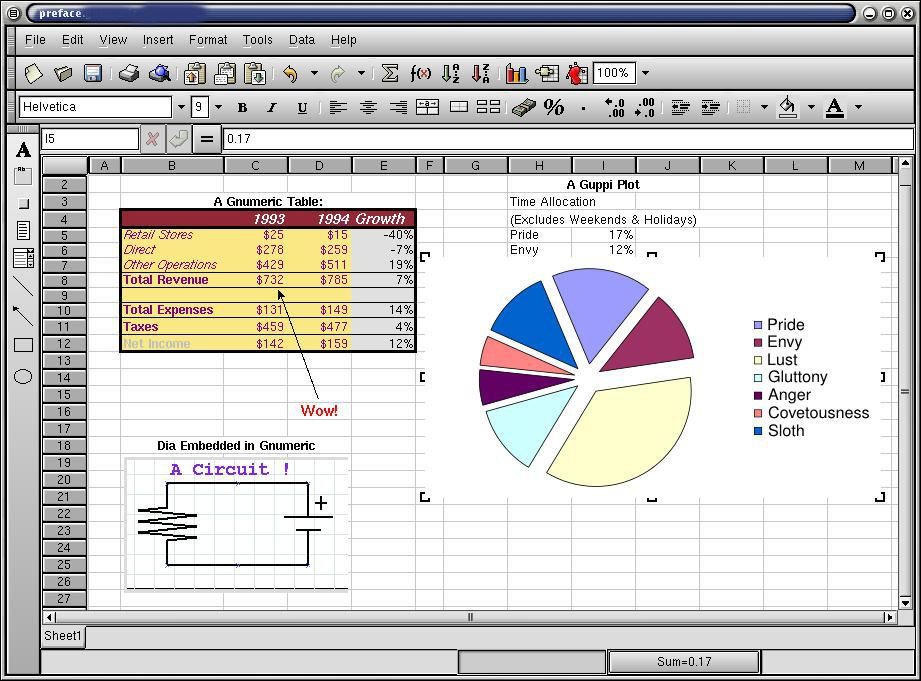The width and height of the screenshot is (921, 681).
Task: Open the Insert menu
Action: click(x=158, y=40)
